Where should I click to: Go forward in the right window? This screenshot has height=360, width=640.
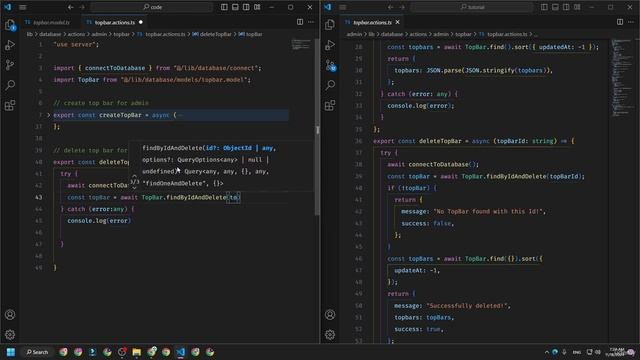[x=402, y=7]
